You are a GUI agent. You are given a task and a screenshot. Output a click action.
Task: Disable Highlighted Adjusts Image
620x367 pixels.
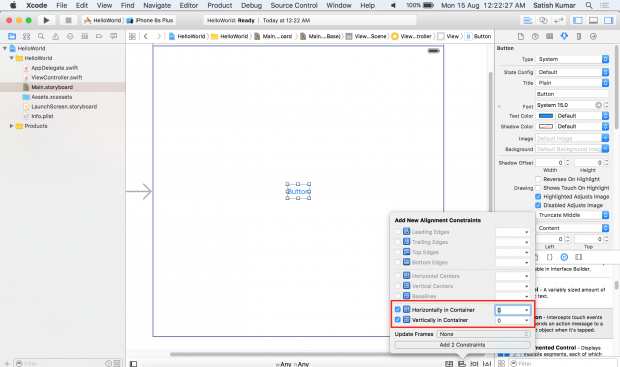pyautogui.click(x=538, y=197)
